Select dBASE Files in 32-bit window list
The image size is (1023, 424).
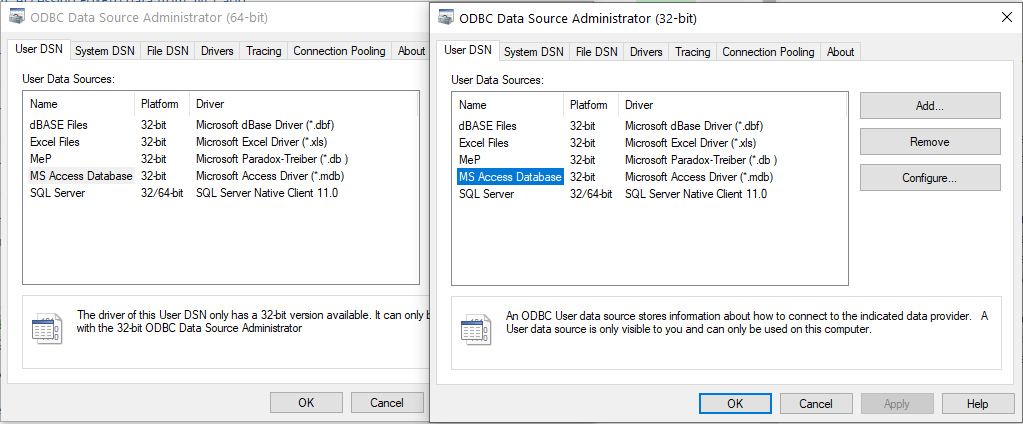tap(487, 126)
